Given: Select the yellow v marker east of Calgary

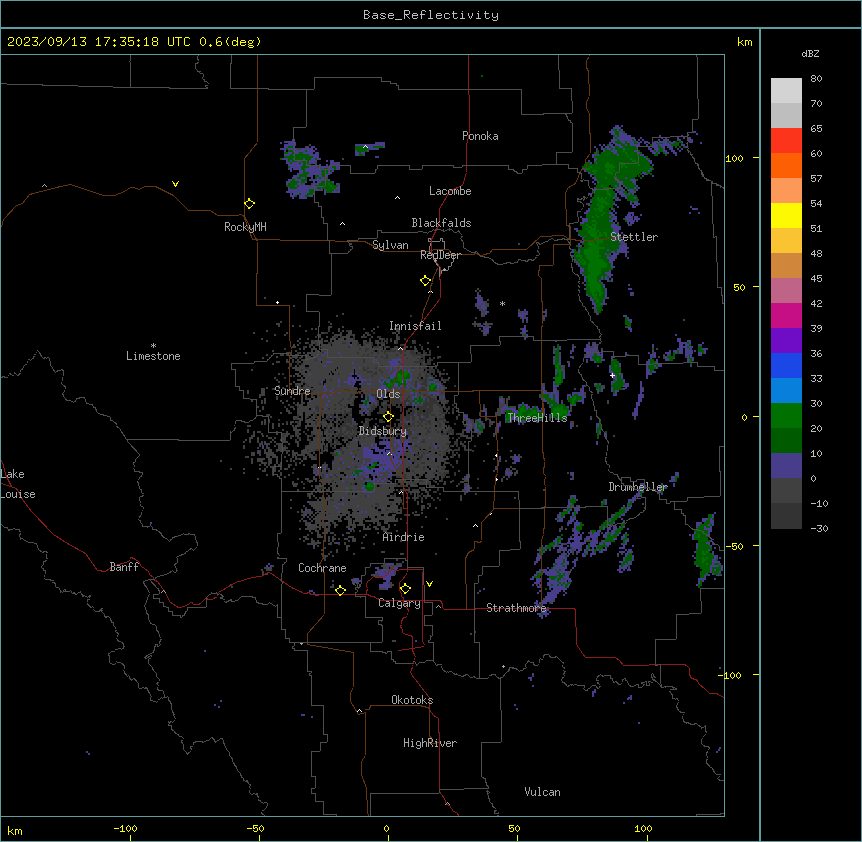Looking at the screenshot, I should click(x=429, y=584).
